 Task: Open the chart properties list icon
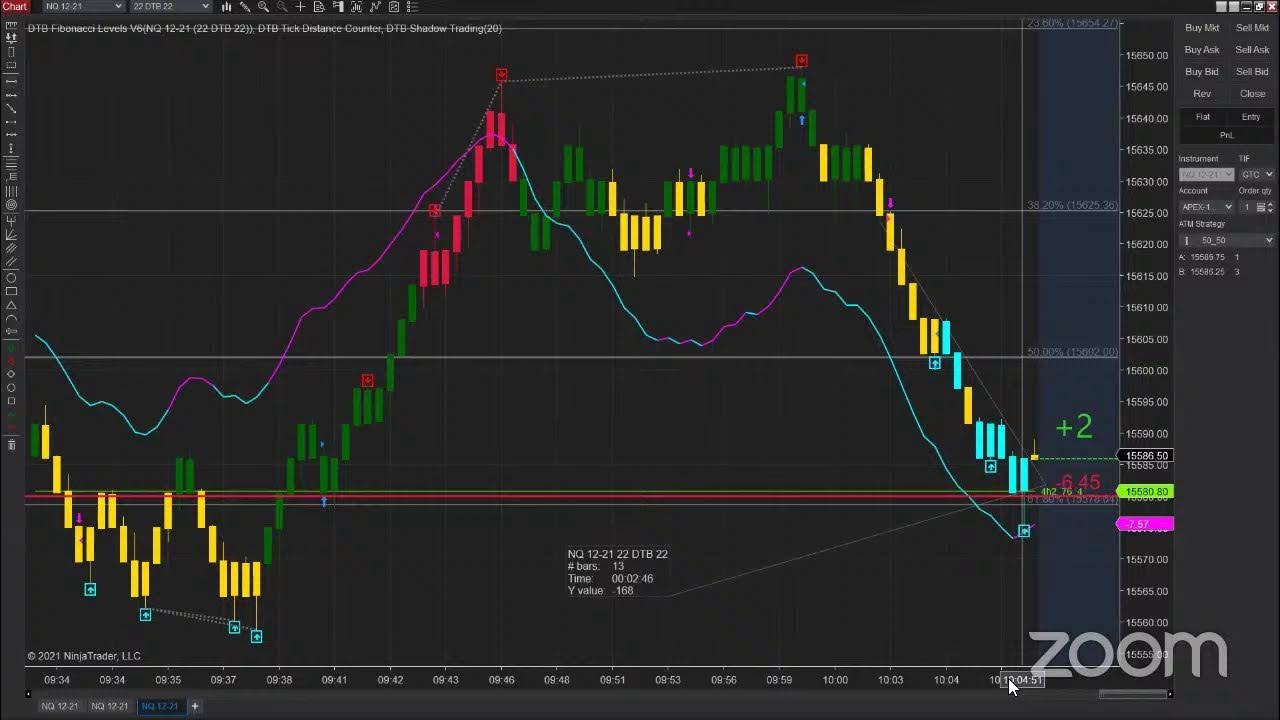click(x=413, y=7)
